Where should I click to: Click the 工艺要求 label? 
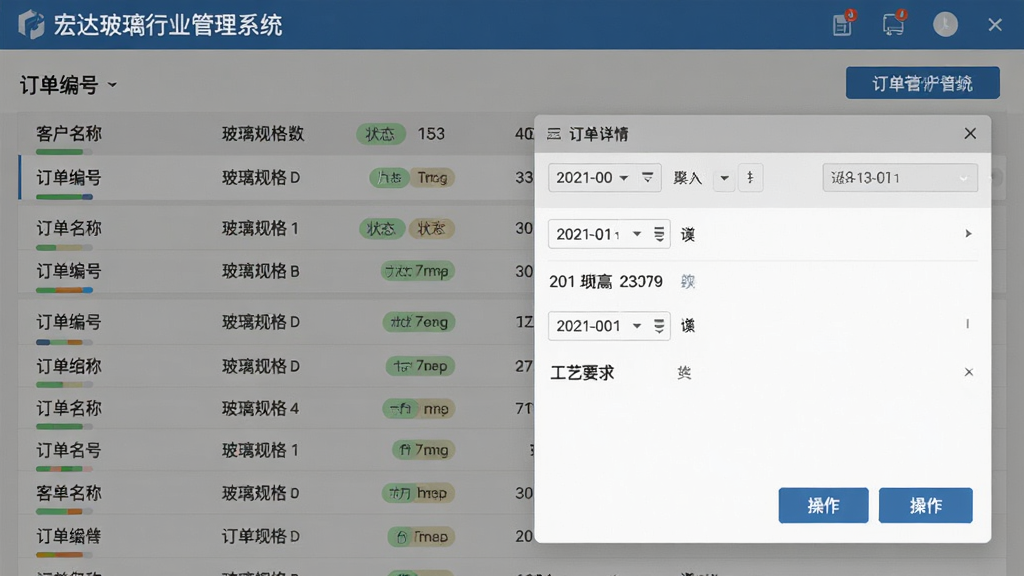pyautogui.click(x=582, y=373)
